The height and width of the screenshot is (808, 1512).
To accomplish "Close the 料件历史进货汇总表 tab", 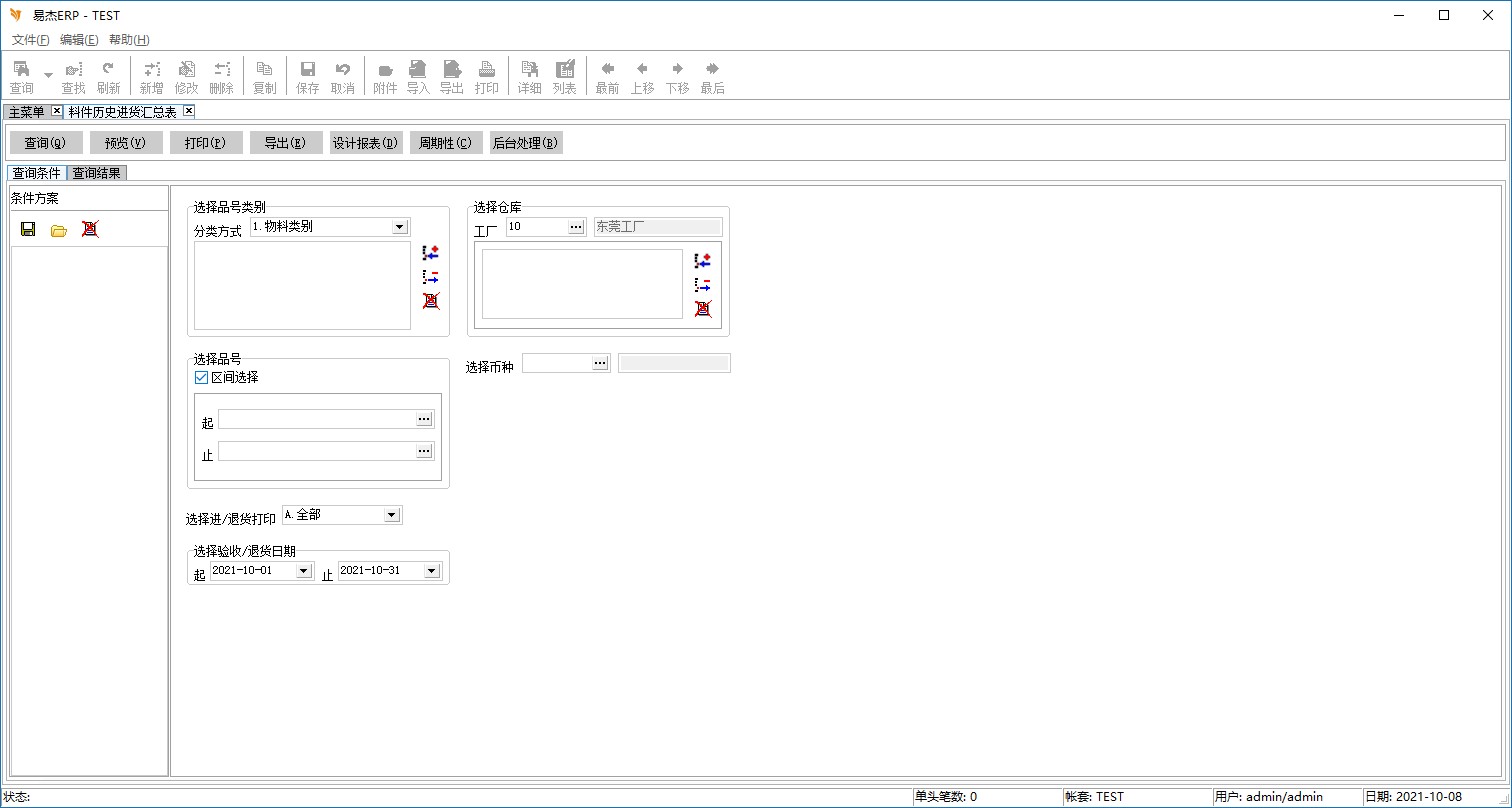I will [x=188, y=111].
